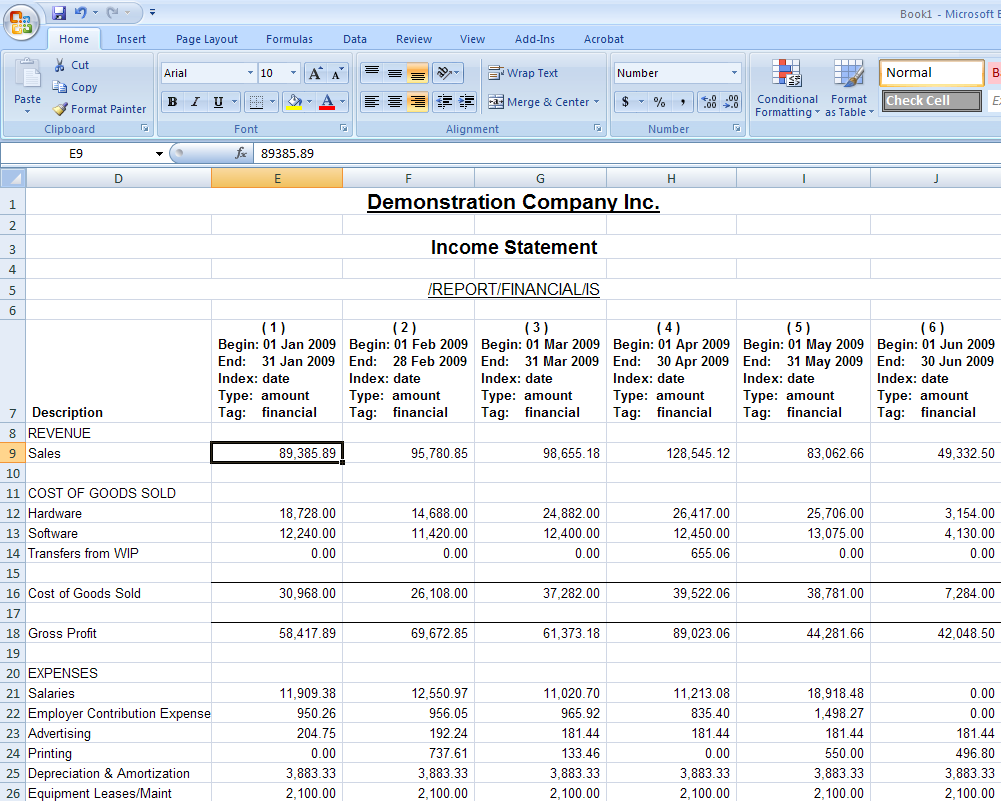This screenshot has height=801, width=1001.
Task: Toggle Italic formatting
Action: 195,102
